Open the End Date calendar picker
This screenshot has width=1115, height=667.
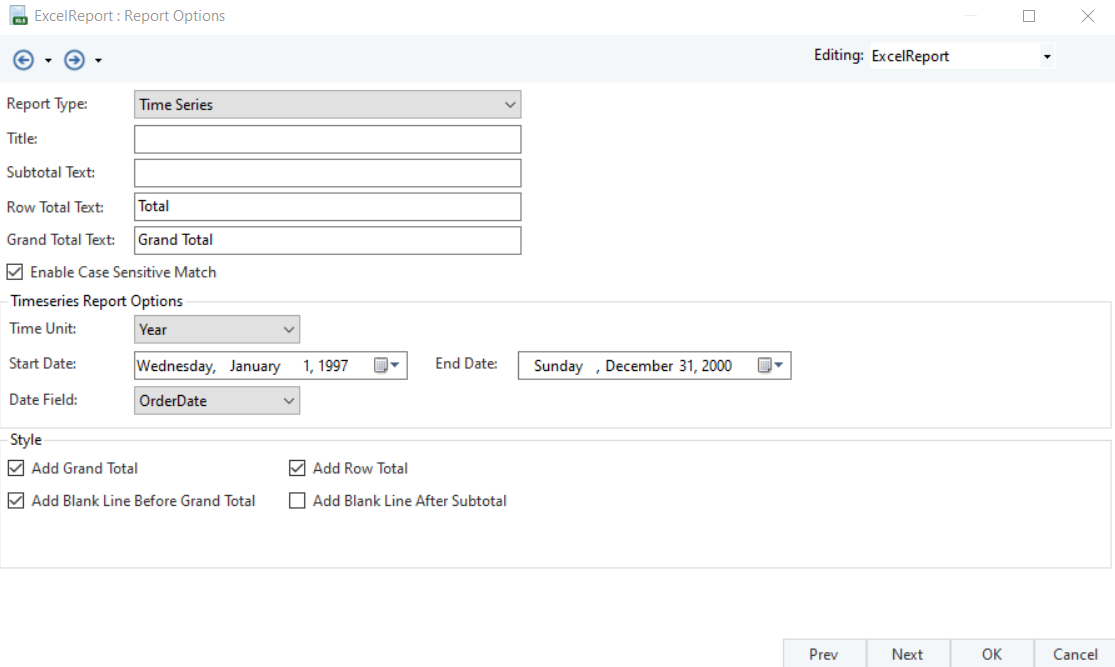click(771, 366)
